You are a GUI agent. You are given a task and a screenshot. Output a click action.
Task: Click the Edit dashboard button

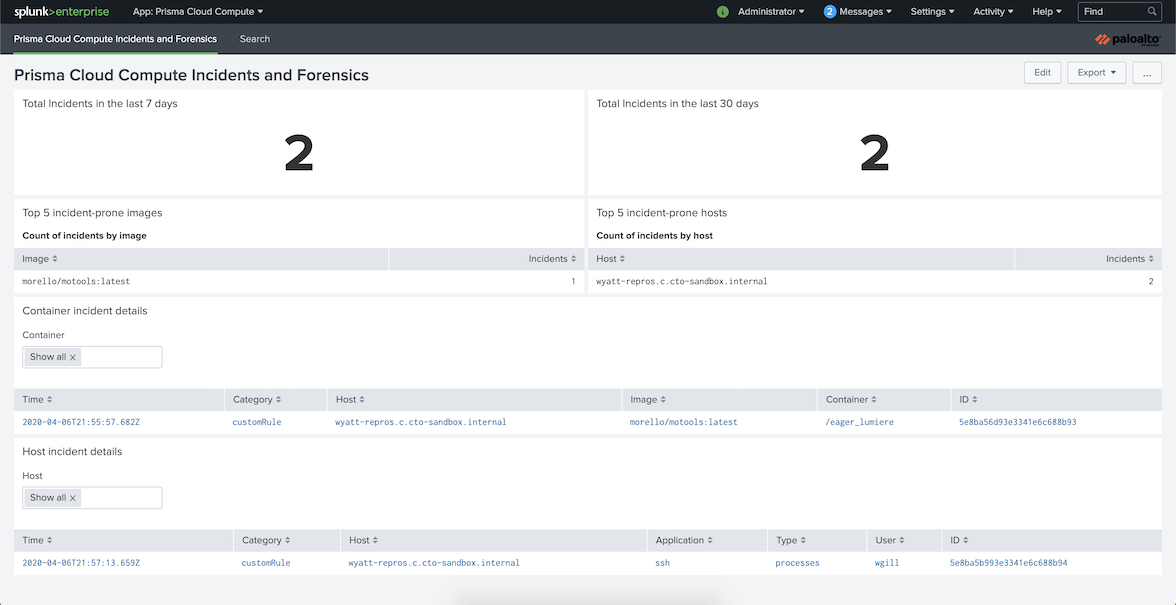click(x=1042, y=73)
